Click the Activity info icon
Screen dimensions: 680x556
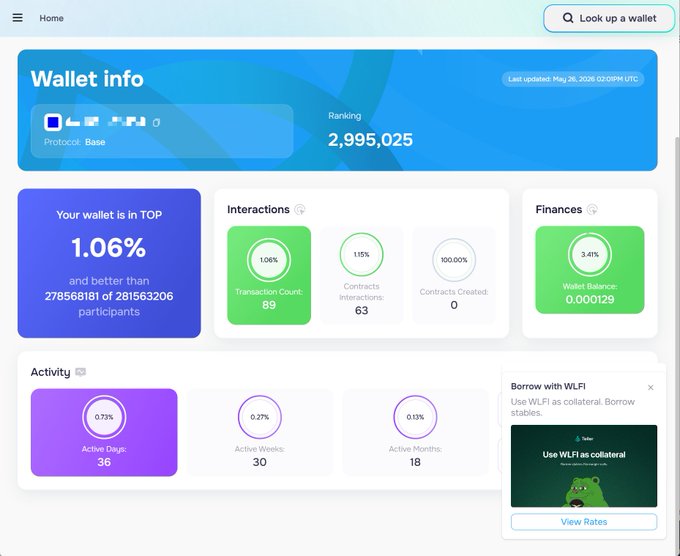[80, 372]
